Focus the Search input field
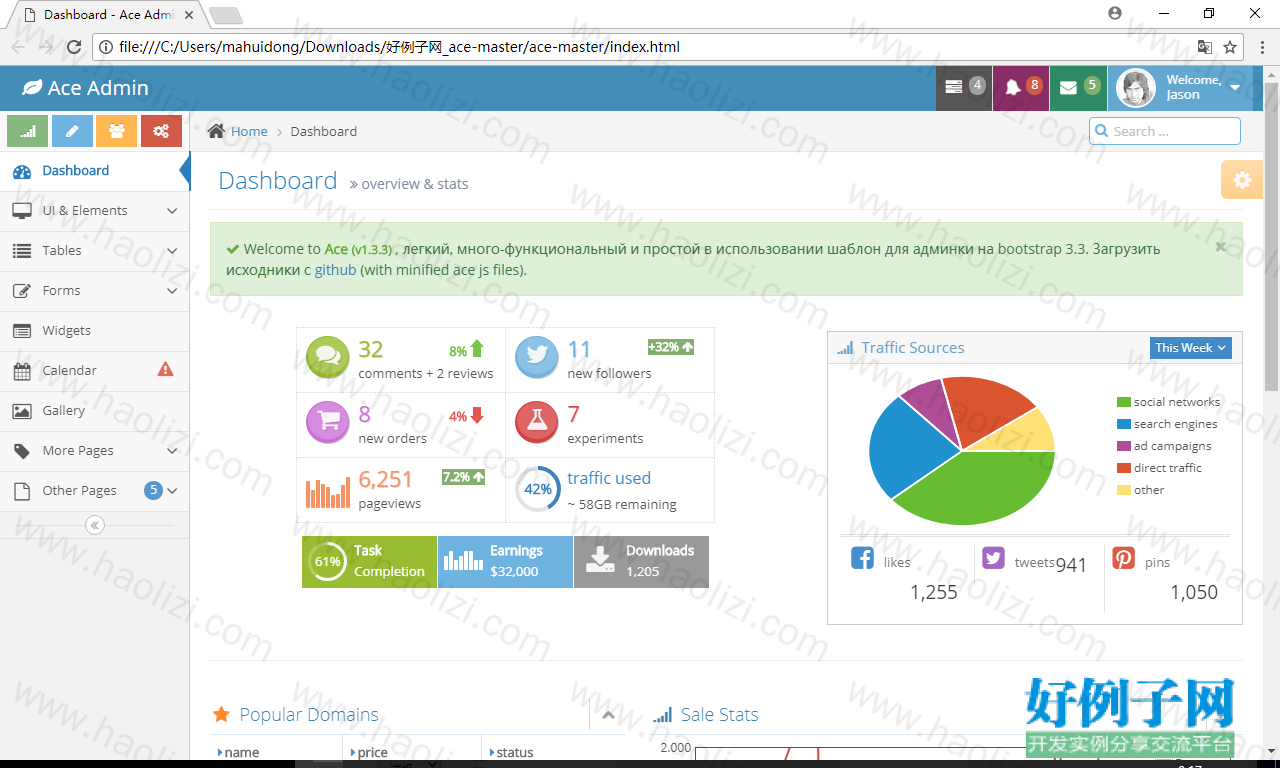The width and height of the screenshot is (1280, 768). (x=1165, y=131)
